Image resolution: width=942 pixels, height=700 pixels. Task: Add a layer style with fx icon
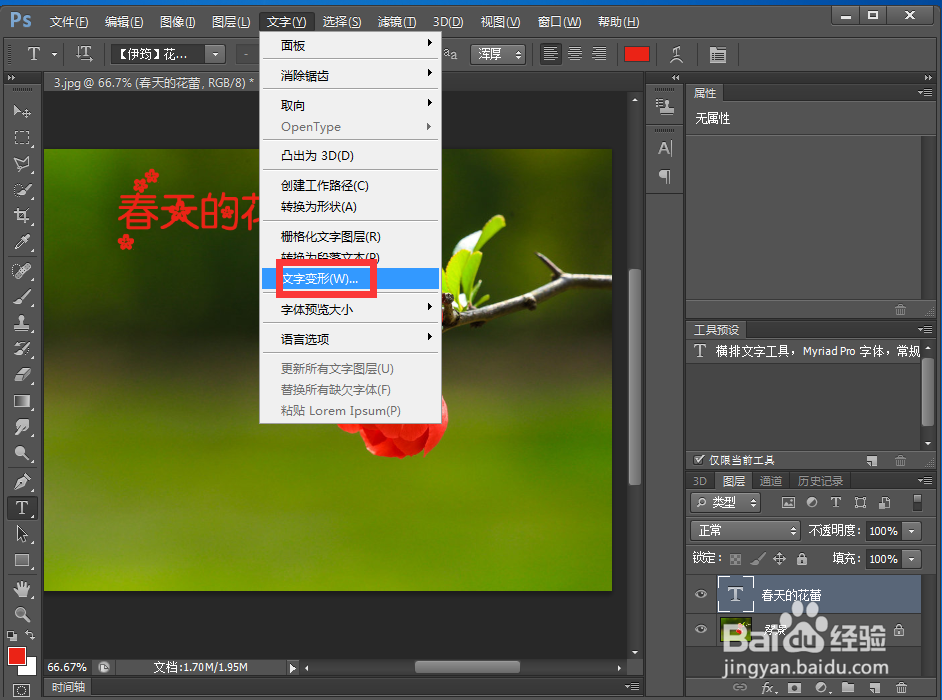767,687
